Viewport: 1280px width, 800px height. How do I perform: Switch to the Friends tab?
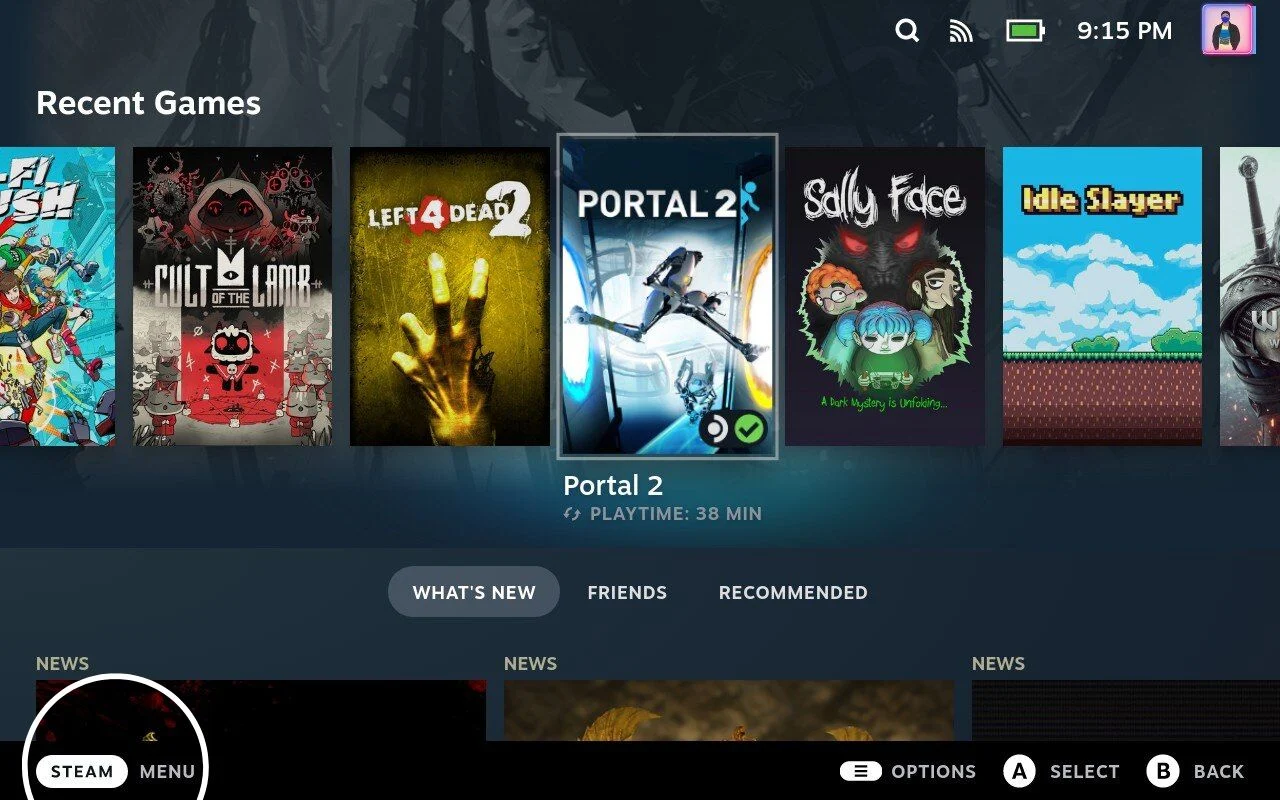click(x=627, y=592)
